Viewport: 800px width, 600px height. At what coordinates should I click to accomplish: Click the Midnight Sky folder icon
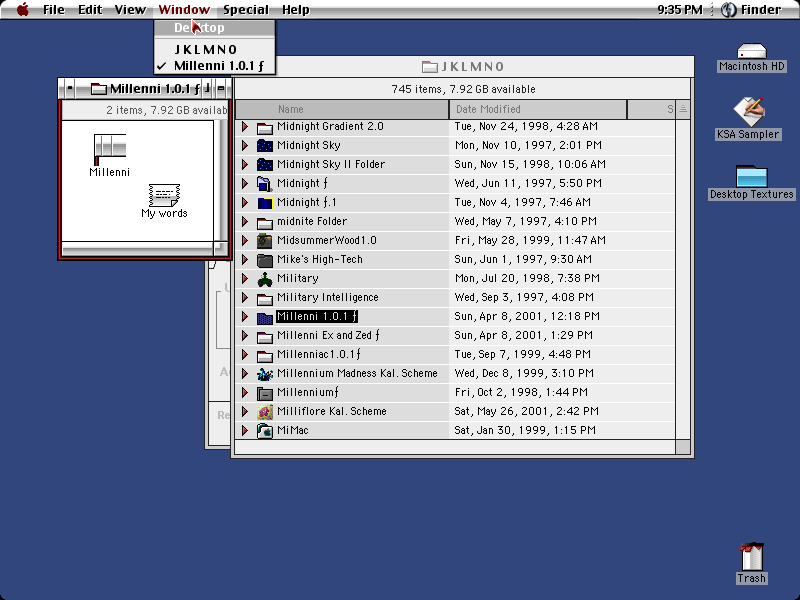click(264, 145)
